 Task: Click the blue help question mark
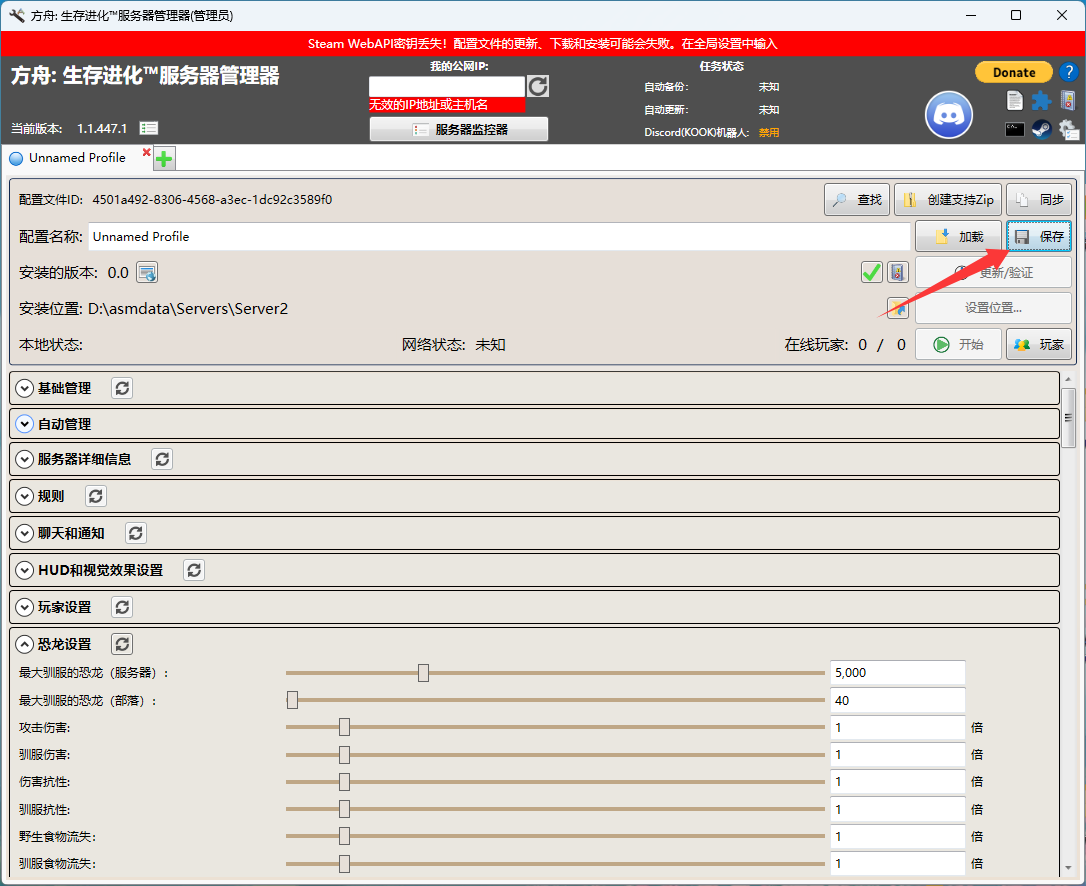pyautogui.click(x=1068, y=72)
